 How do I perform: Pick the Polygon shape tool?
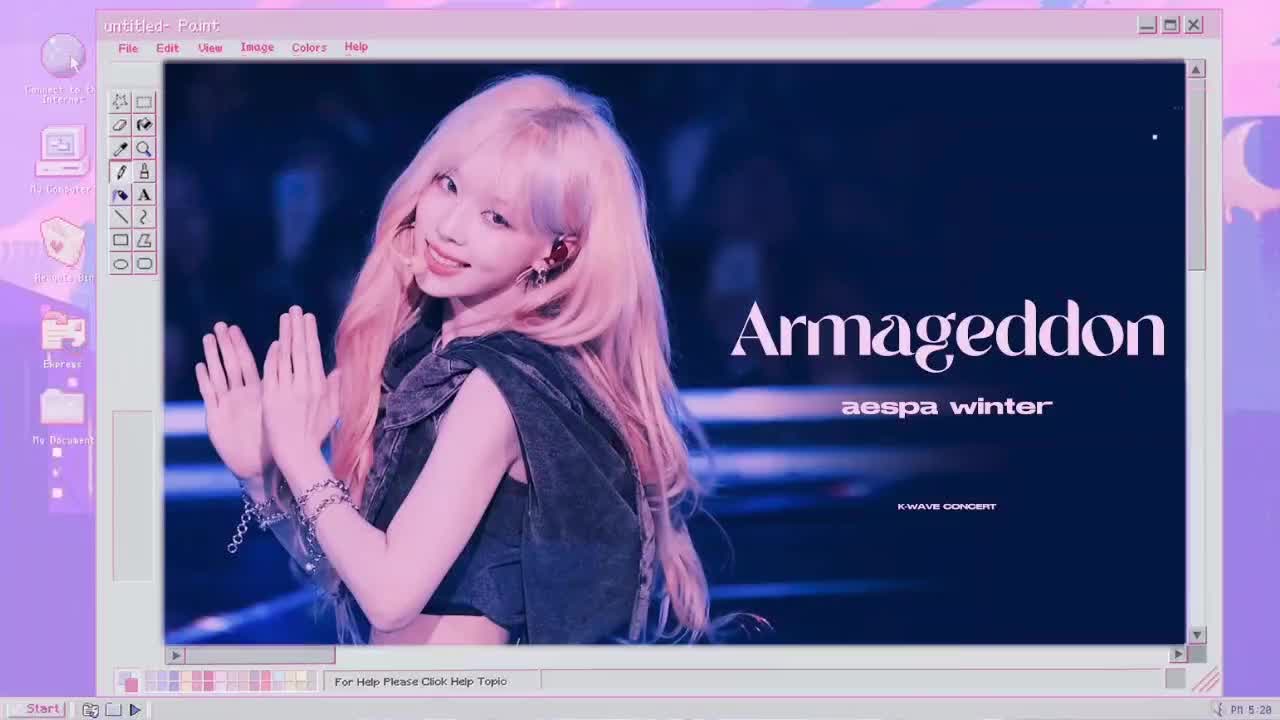point(144,240)
